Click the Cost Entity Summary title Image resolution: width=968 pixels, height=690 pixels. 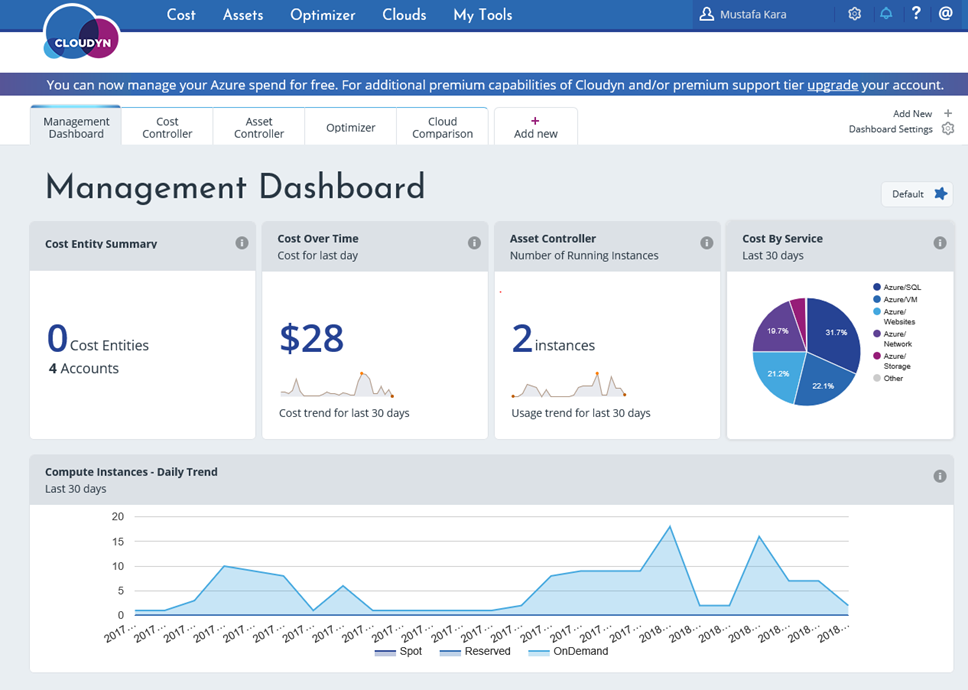pos(101,244)
